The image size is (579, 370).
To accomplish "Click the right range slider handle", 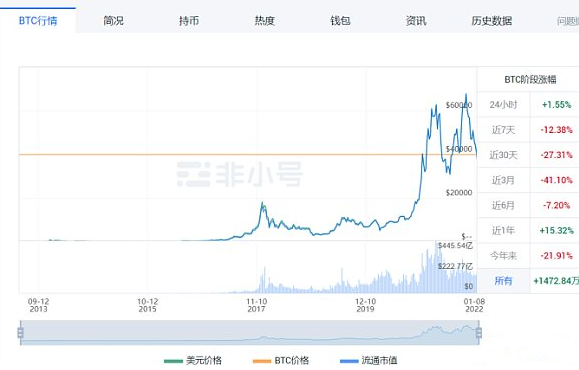I will tap(479, 333).
